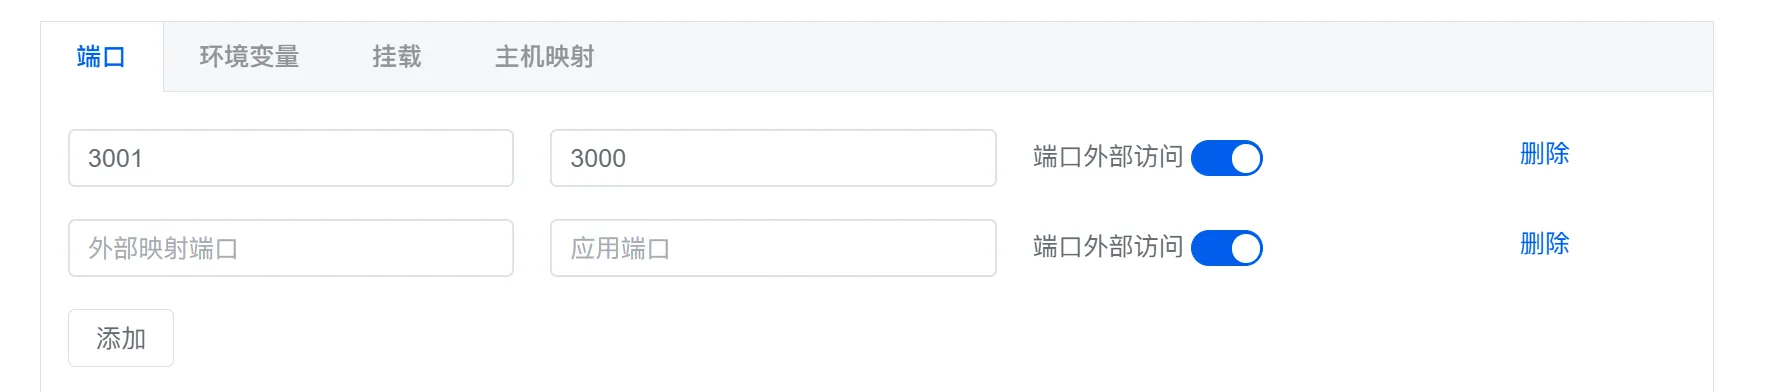Click the 端口外部访问 label in first row

1108,157
